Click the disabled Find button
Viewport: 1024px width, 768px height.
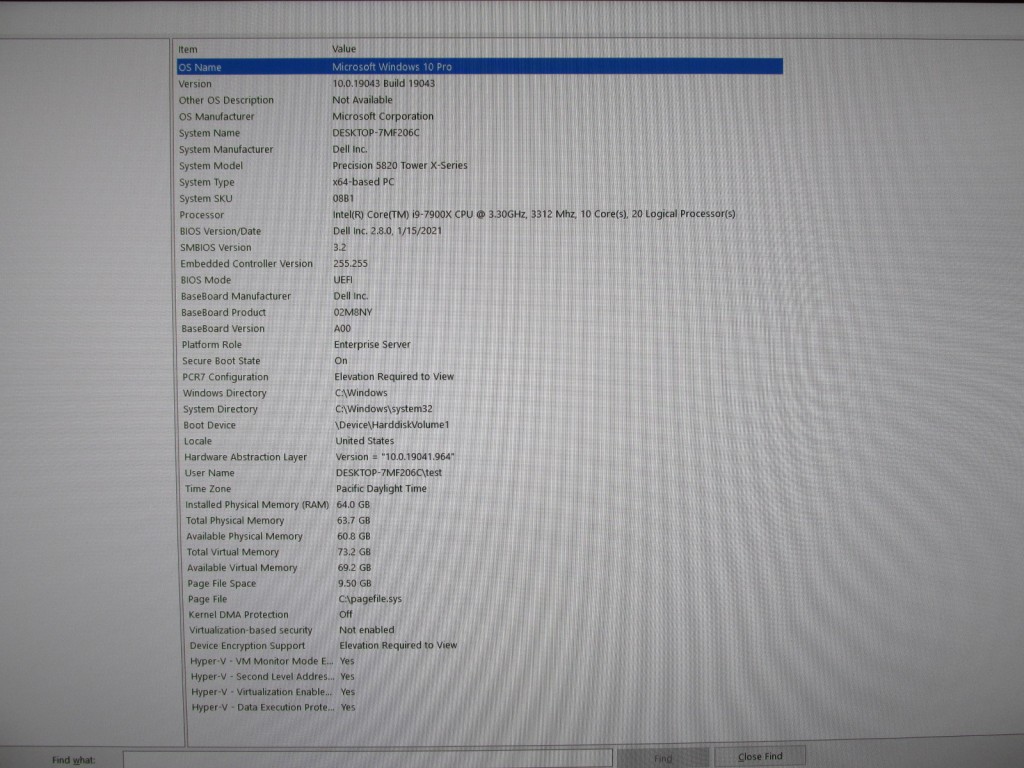[x=662, y=758]
